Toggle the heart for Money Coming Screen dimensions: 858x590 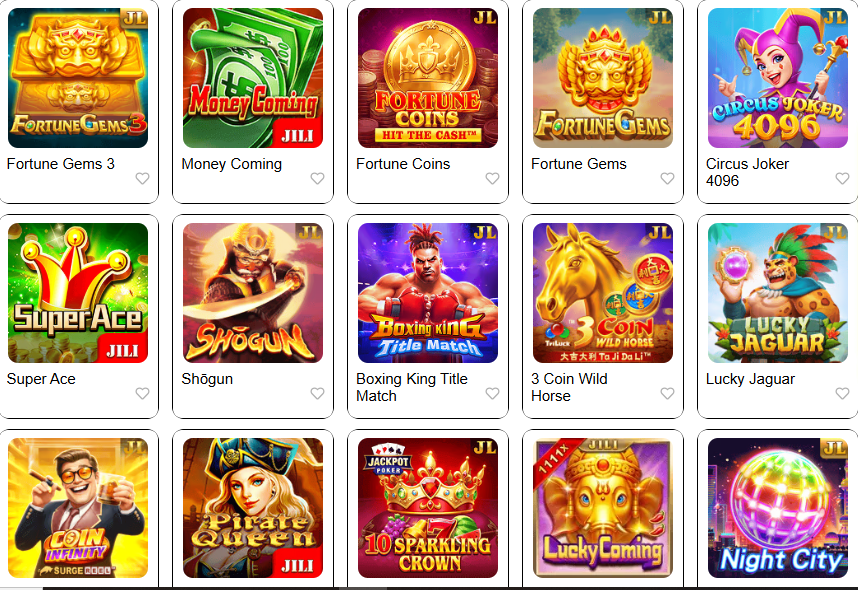[317, 178]
